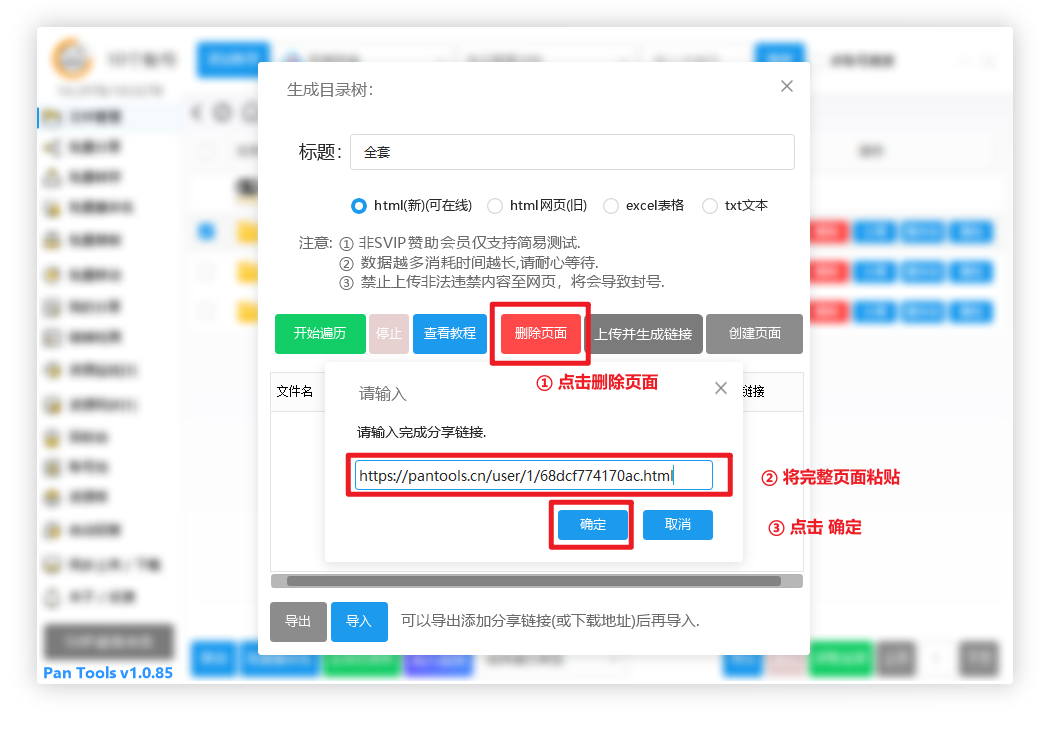Click the blue 导入 button
The height and width of the screenshot is (731, 1048).
pos(359,621)
